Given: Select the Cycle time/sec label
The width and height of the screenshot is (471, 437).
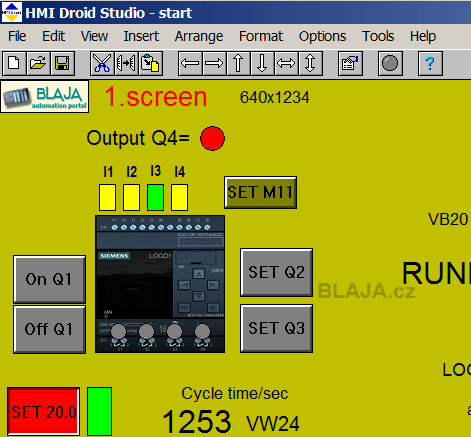Looking at the screenshot, I should click(x=235, y=394).
